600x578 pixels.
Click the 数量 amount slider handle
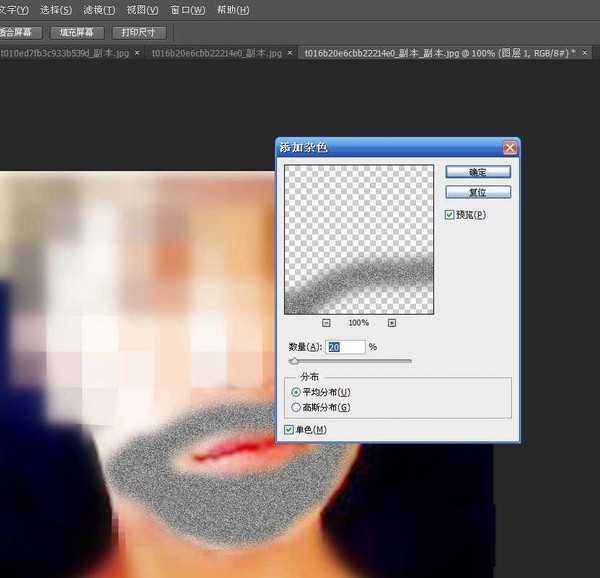(293, 360)
